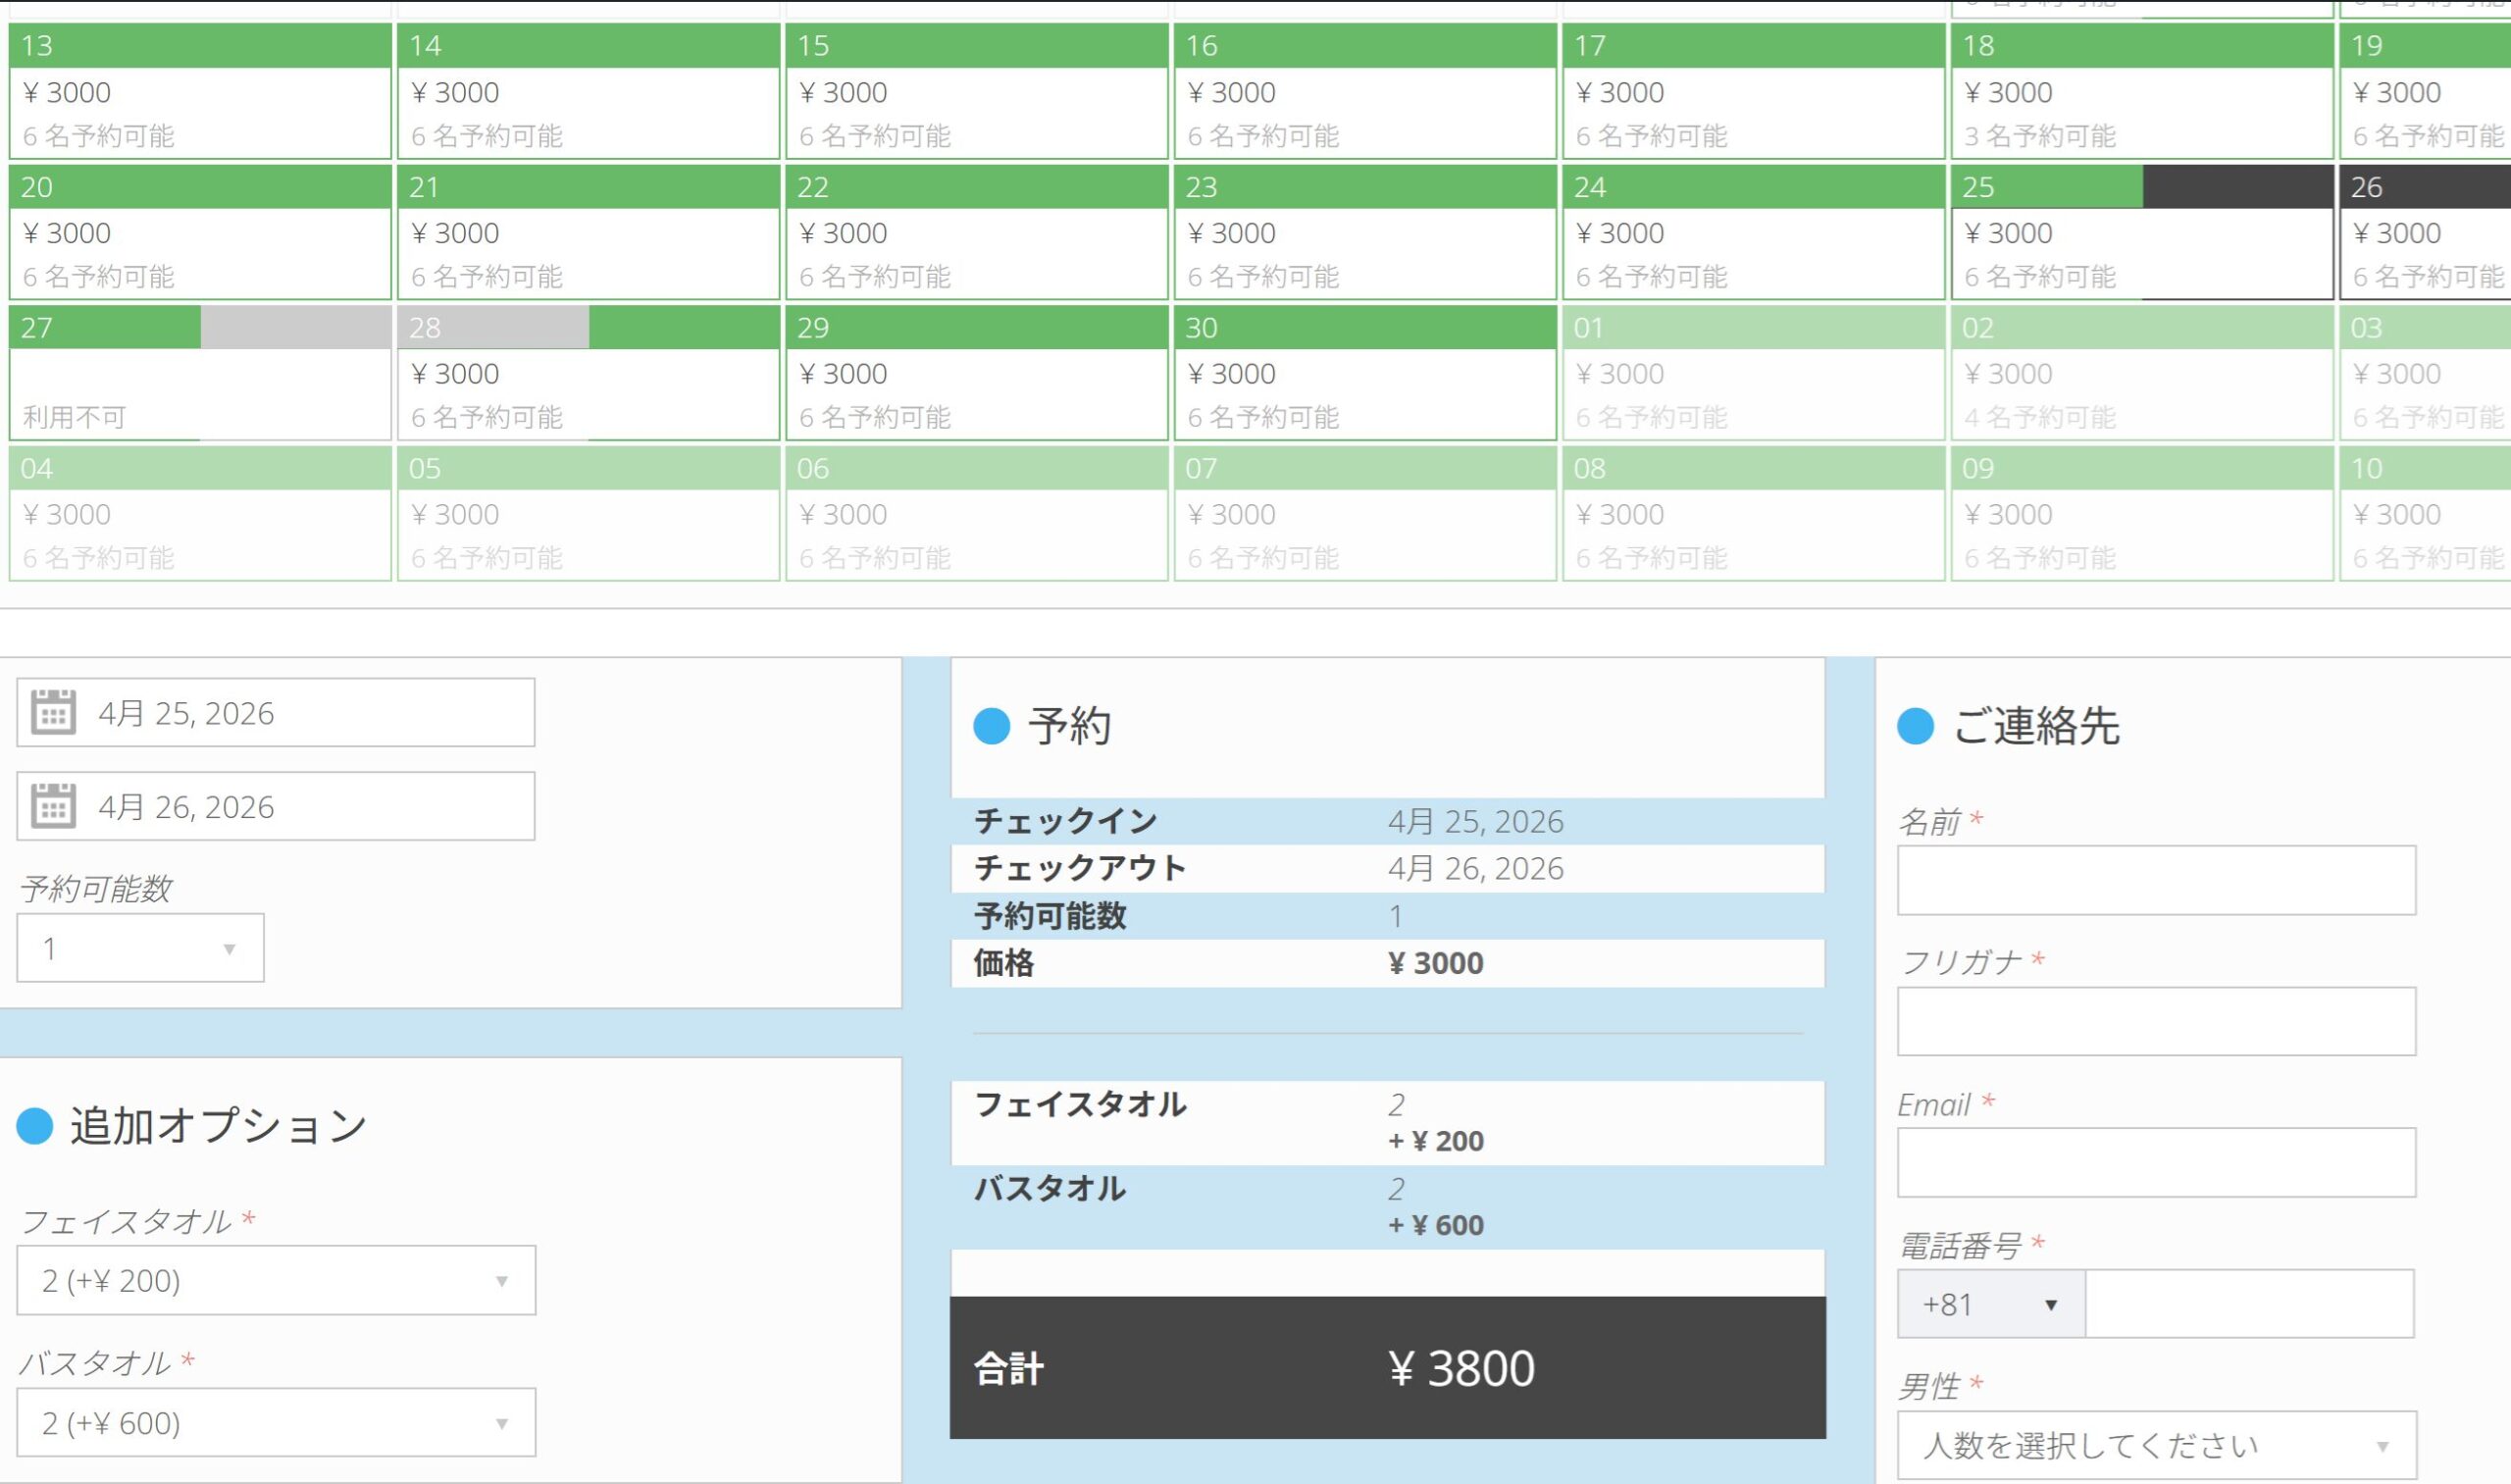The image size is (2511, 1484).
Task: Click the フリガナ input field
Action: (2157, 1022)
